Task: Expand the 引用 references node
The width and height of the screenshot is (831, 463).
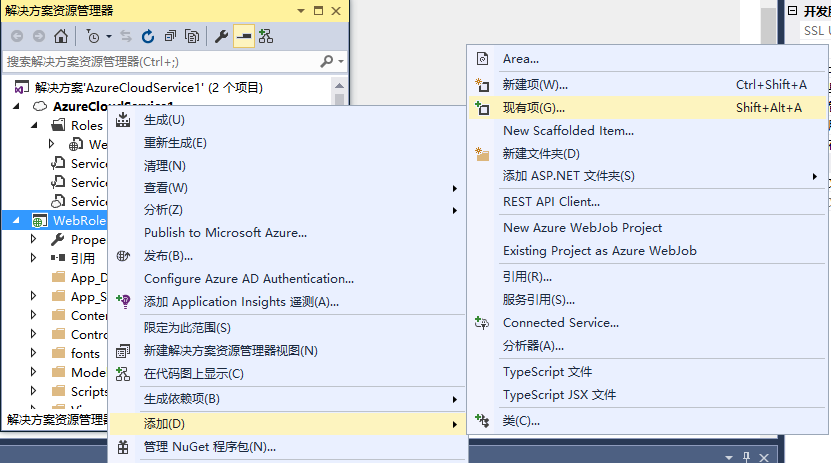Action: click(x=33, y=258)
